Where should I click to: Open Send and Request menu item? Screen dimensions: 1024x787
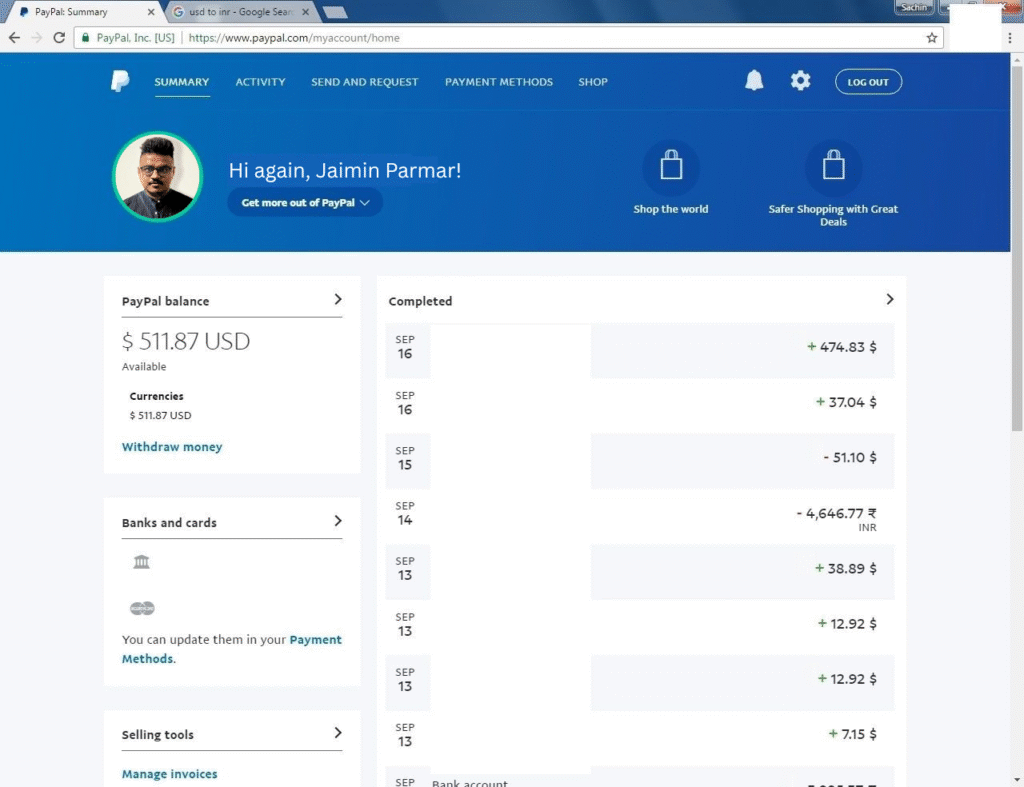pos(364,82)
